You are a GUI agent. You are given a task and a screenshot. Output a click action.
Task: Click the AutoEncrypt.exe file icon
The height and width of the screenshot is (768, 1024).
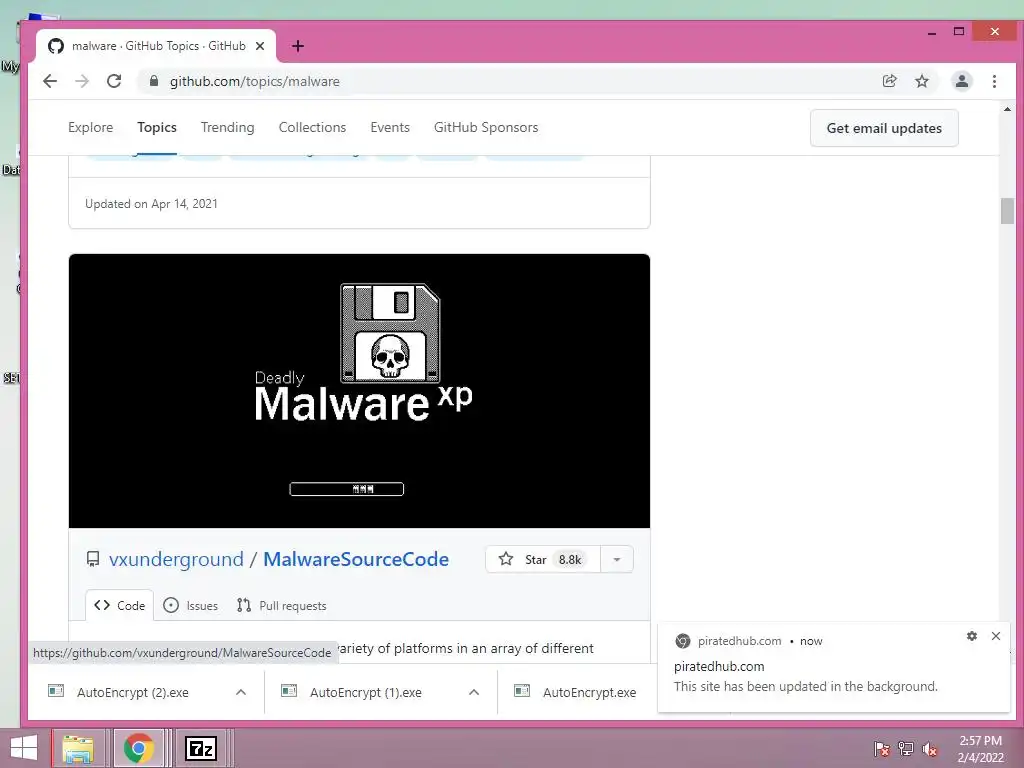click(x=522, y=691)
